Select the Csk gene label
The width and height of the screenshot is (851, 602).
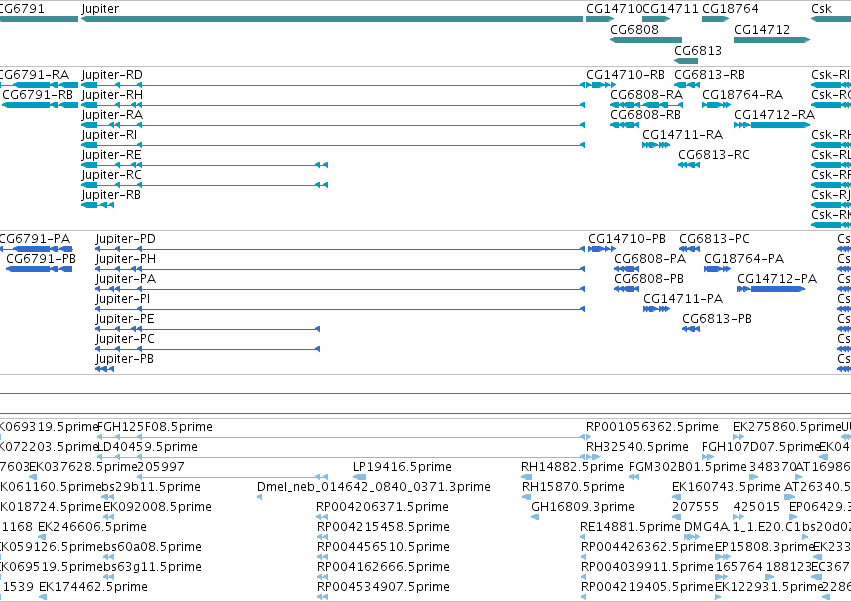(x=821, y=9)
